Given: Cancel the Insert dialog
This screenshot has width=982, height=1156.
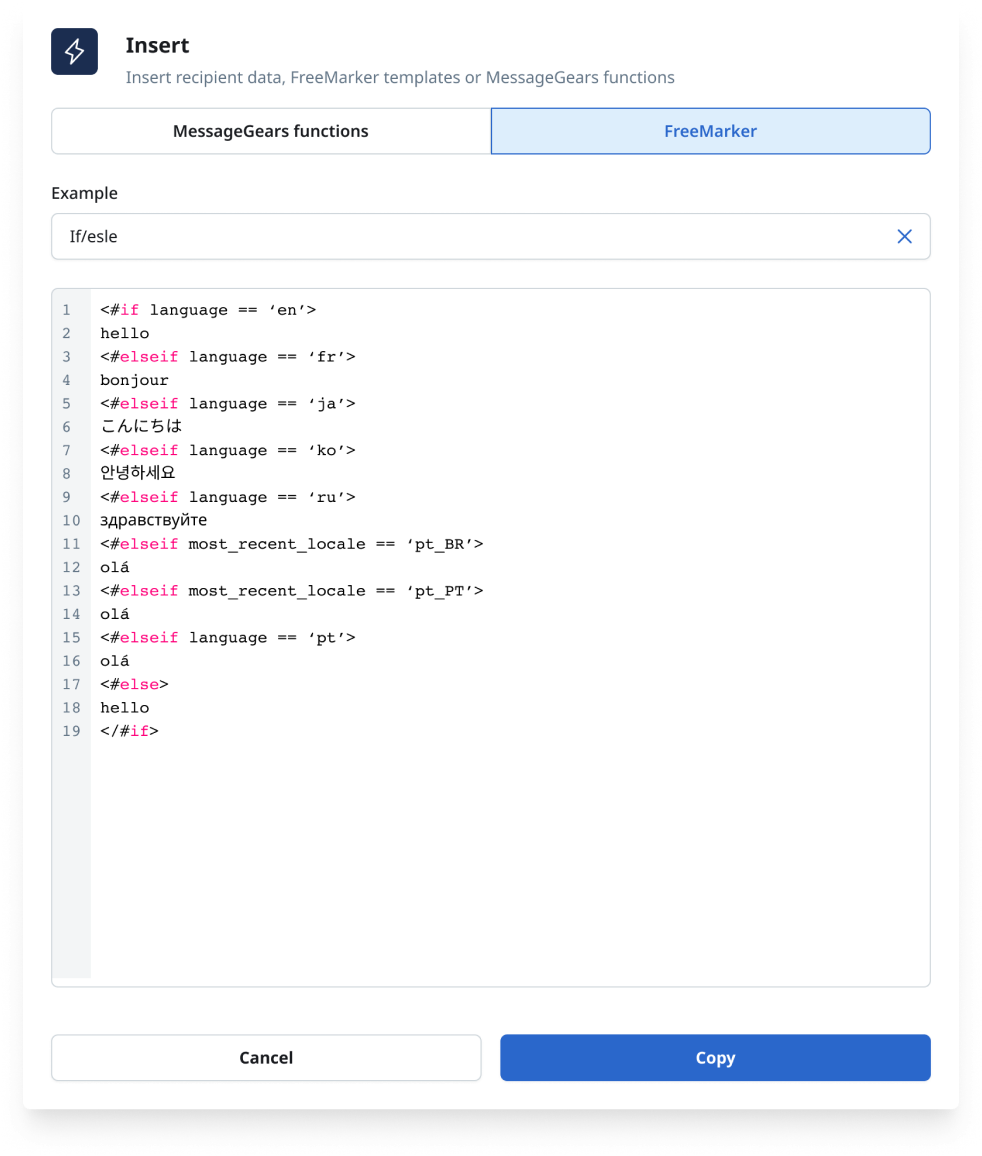Looking at the screenshot, I should [266, 1057].
